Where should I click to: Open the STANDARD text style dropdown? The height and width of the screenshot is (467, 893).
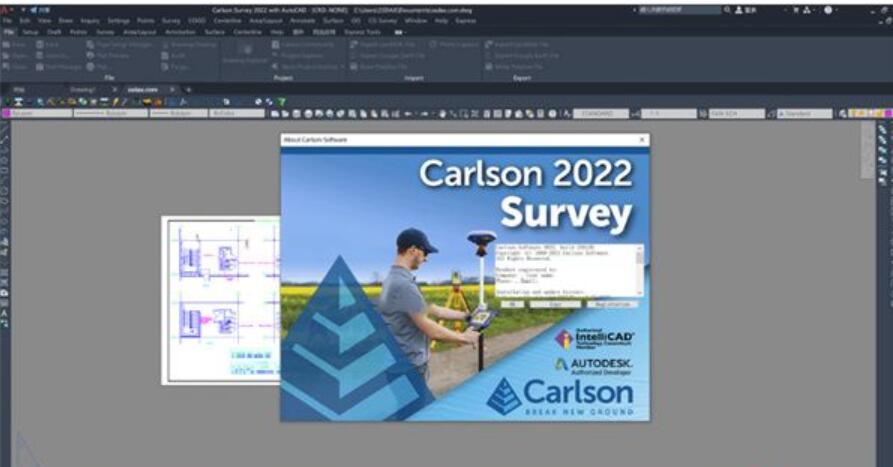pos(601,114)
